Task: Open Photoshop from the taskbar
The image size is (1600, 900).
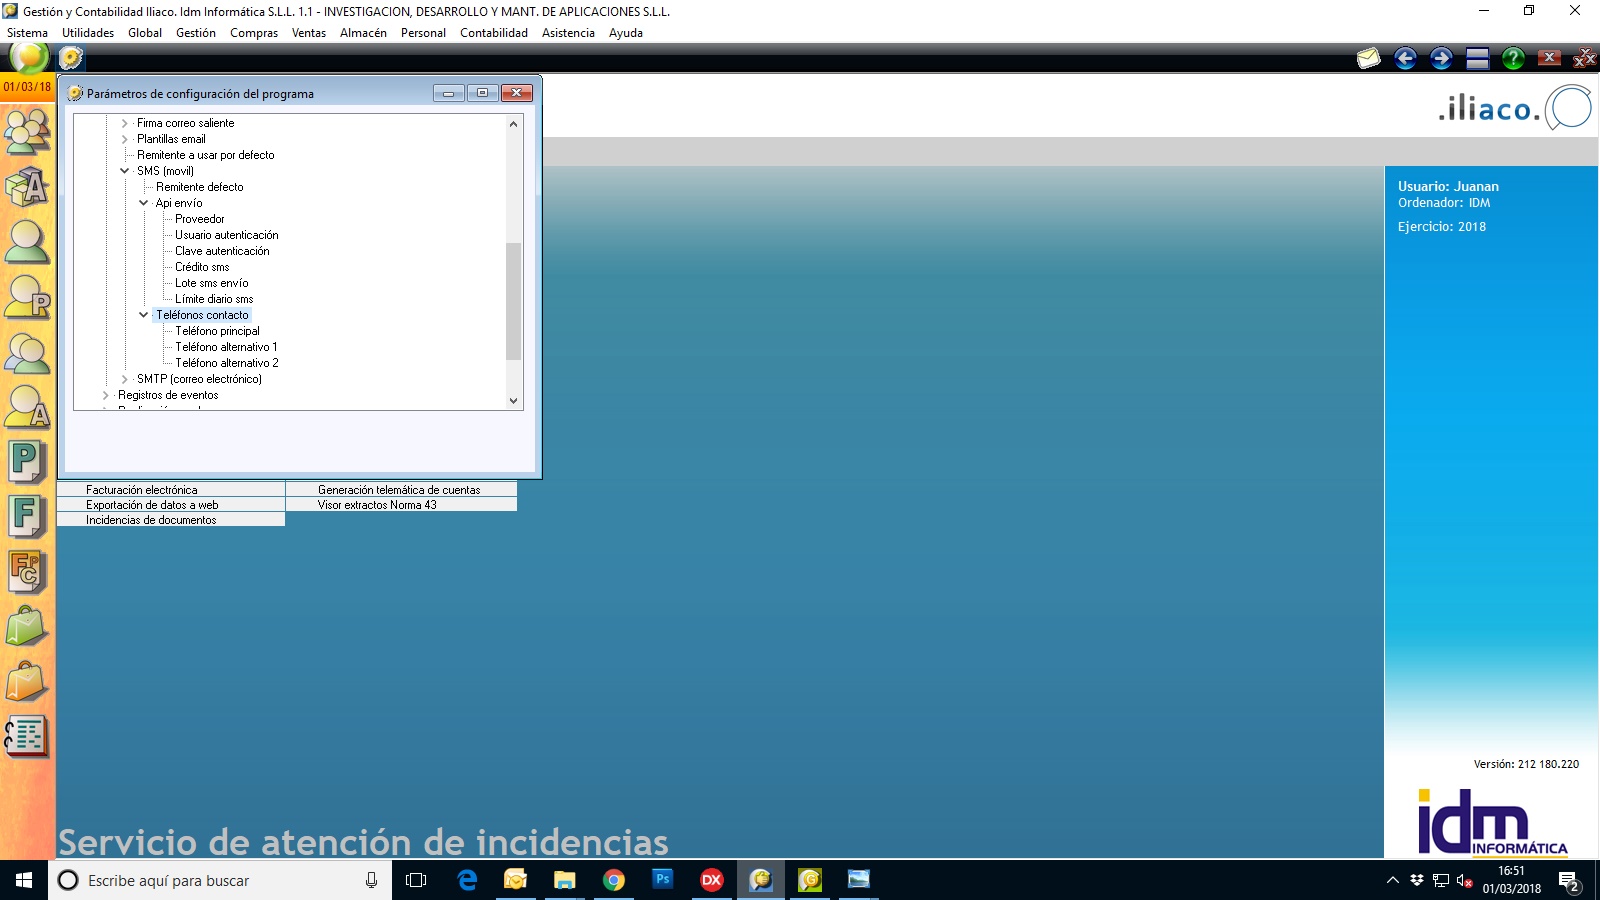Action: pos(662,880)
